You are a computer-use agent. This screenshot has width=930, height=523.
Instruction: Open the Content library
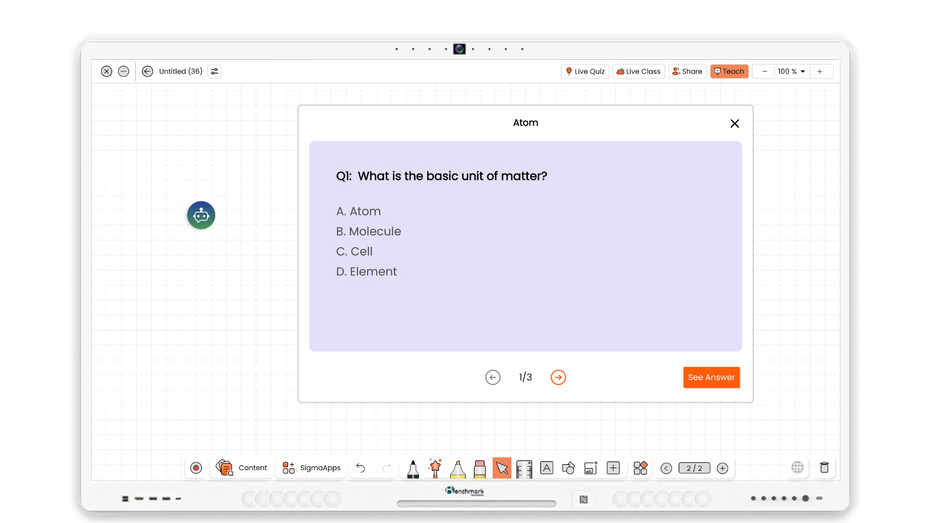(241, 468)
